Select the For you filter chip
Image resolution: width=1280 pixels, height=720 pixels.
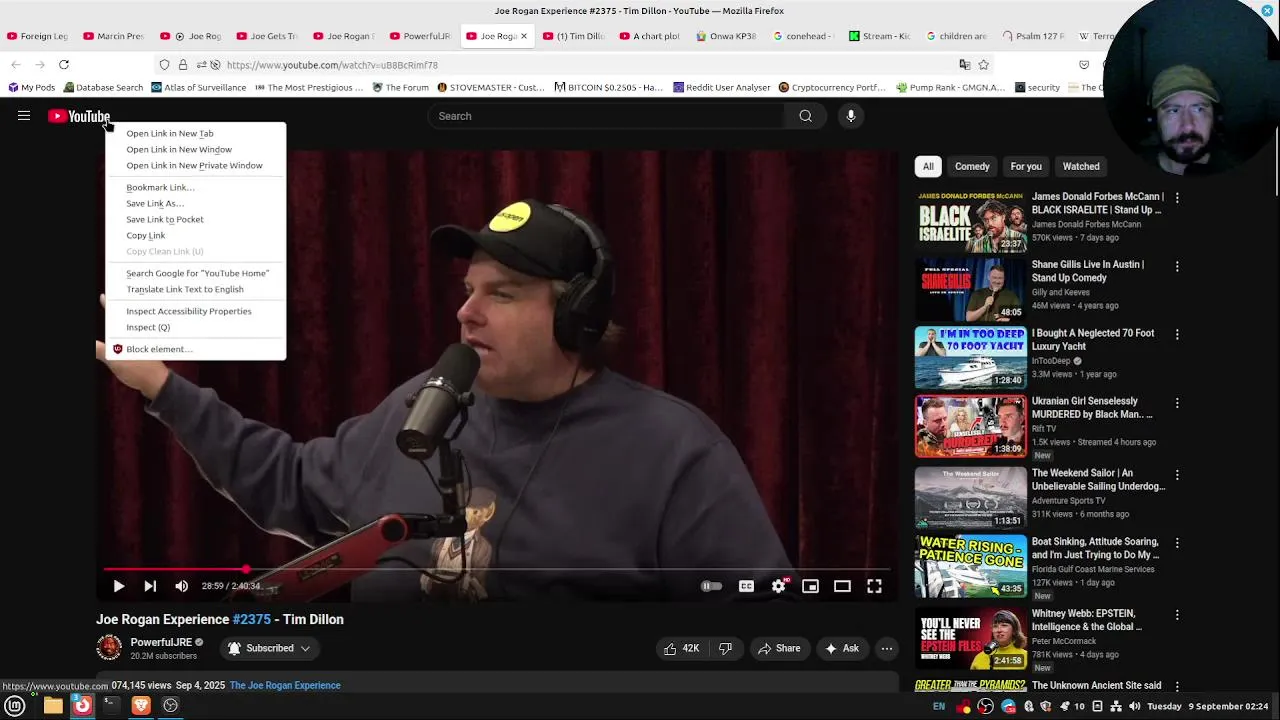click(x=1026, y=167)
